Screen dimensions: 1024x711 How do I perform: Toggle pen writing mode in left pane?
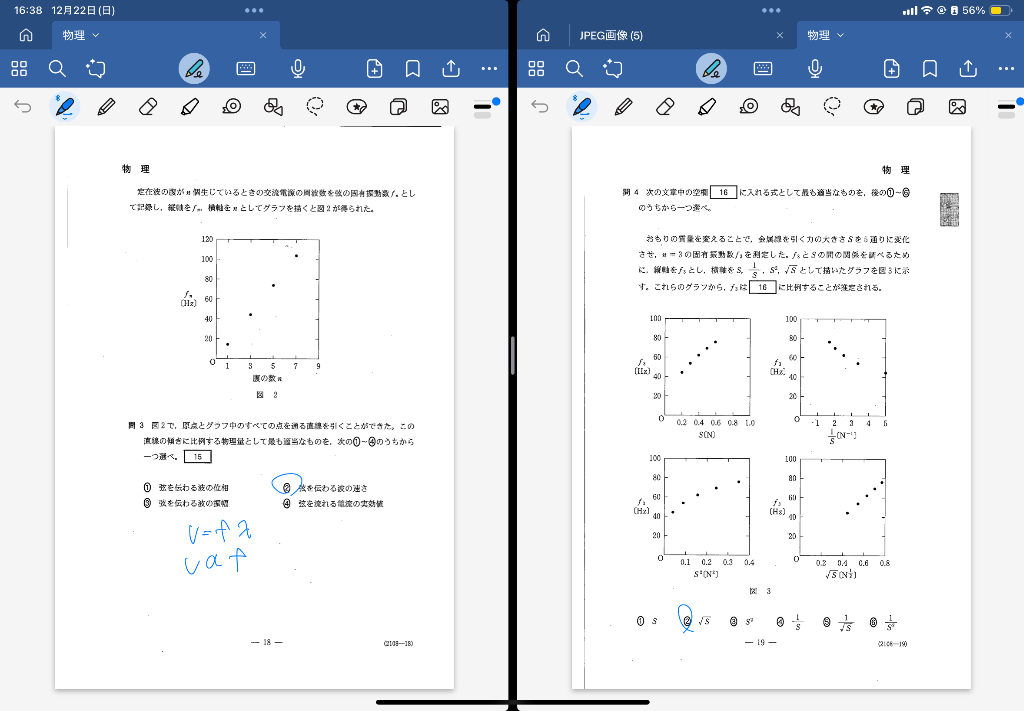pos(195,68)
